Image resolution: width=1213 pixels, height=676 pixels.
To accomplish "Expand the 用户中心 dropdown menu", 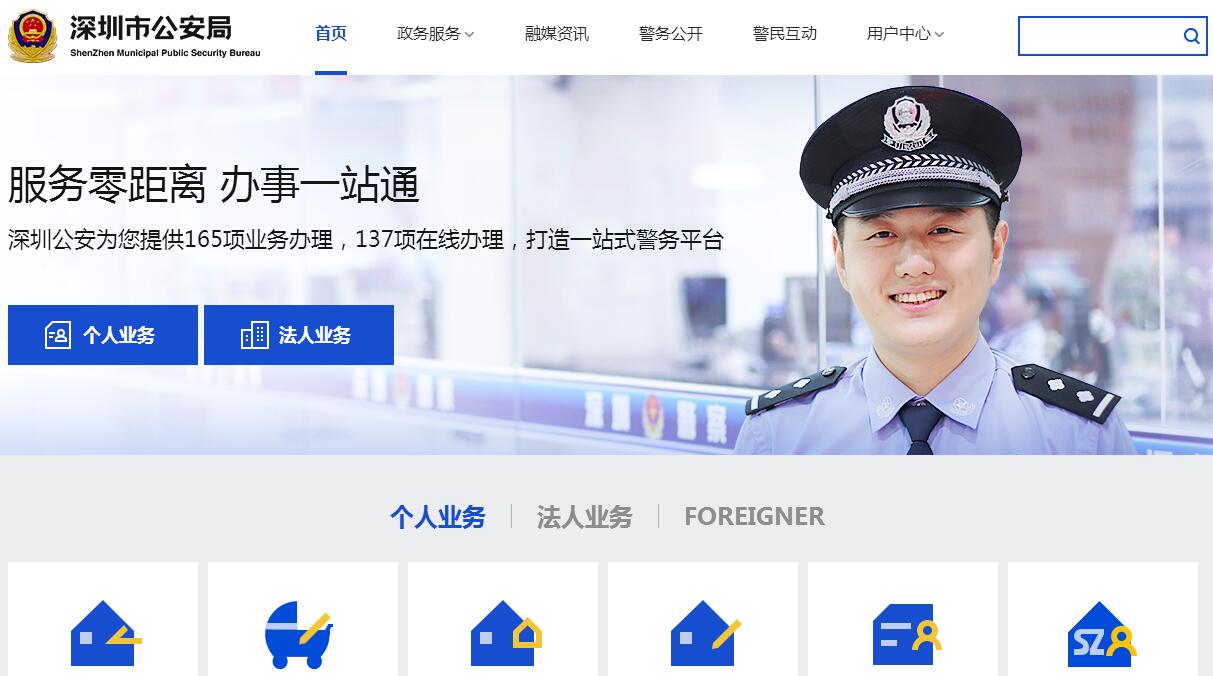I will point(905,34).
